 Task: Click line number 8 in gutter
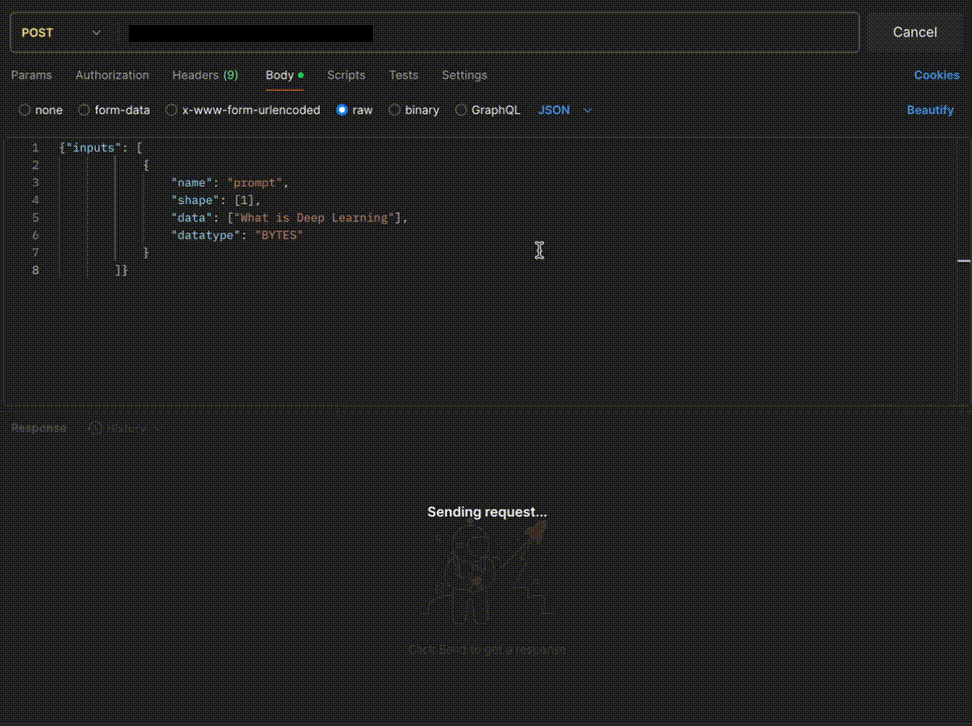point(35,270)
